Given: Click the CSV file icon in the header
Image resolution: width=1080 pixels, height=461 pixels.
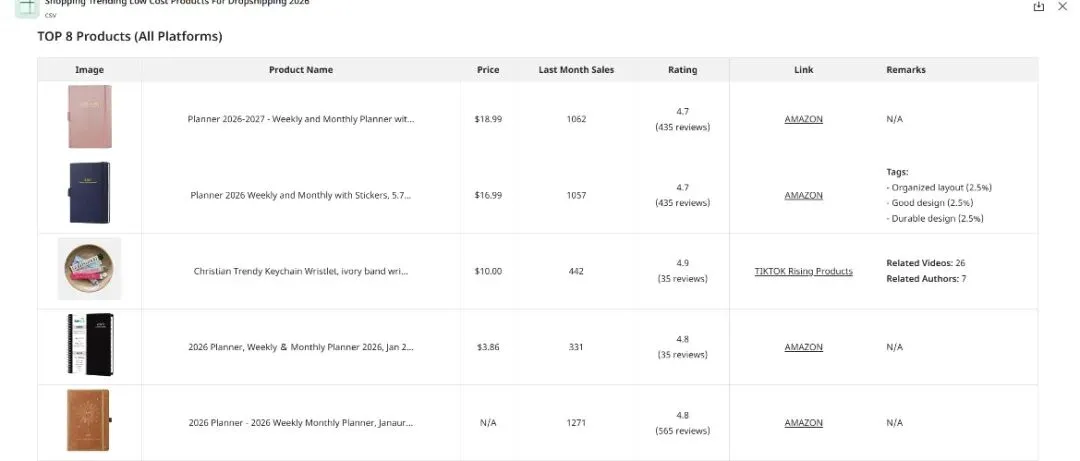Looking at the screenshot, I should click(27, 7).
